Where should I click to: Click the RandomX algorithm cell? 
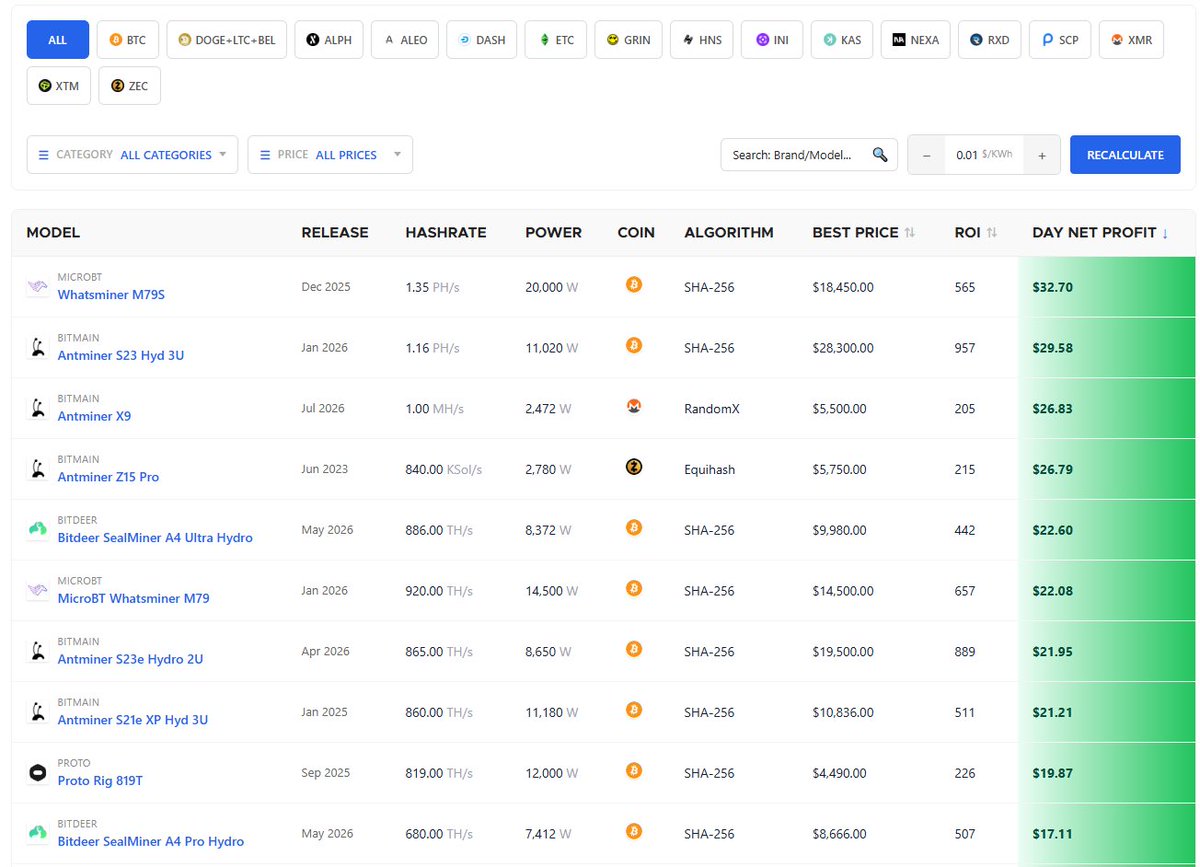point(711,409)
